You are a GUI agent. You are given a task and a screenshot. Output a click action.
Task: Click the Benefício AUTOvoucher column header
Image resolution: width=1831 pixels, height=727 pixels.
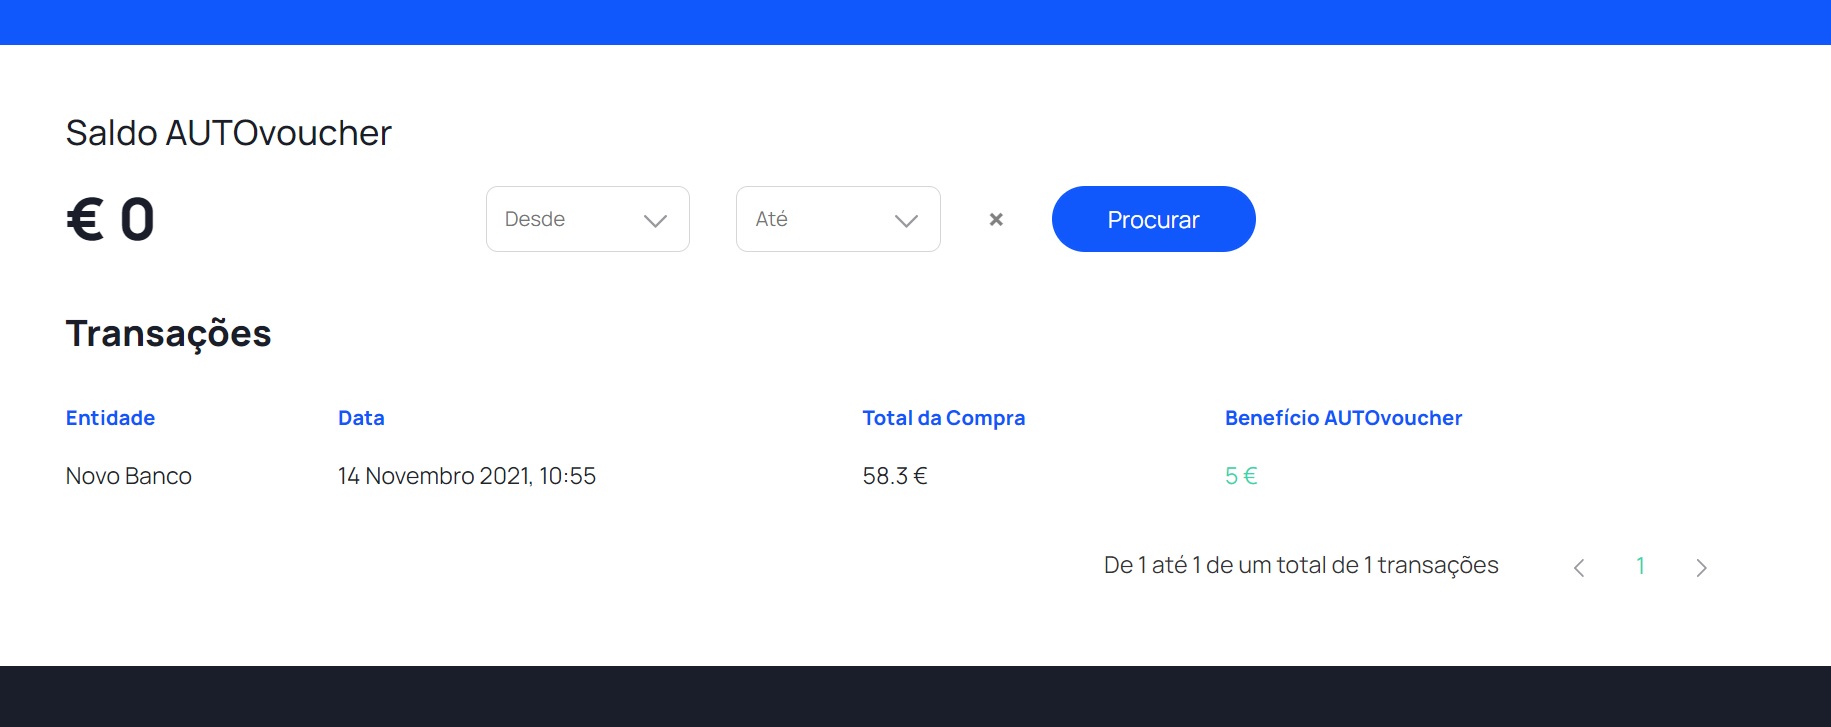pyautogui.click(x=1343, y=418)
